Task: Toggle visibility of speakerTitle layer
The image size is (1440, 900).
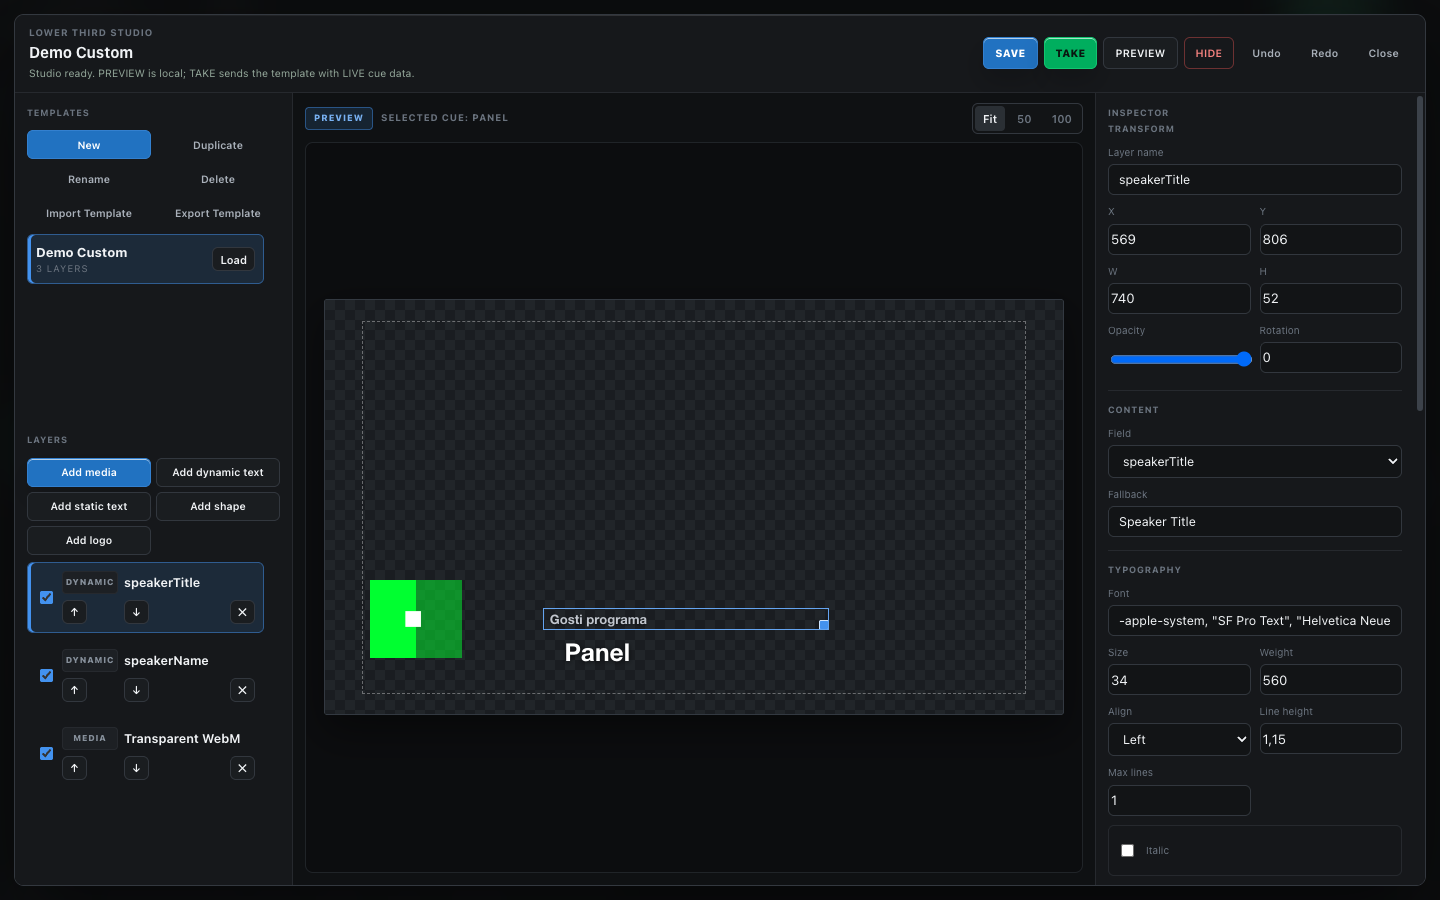Action: pyautogui.click(x=46, y=597)
